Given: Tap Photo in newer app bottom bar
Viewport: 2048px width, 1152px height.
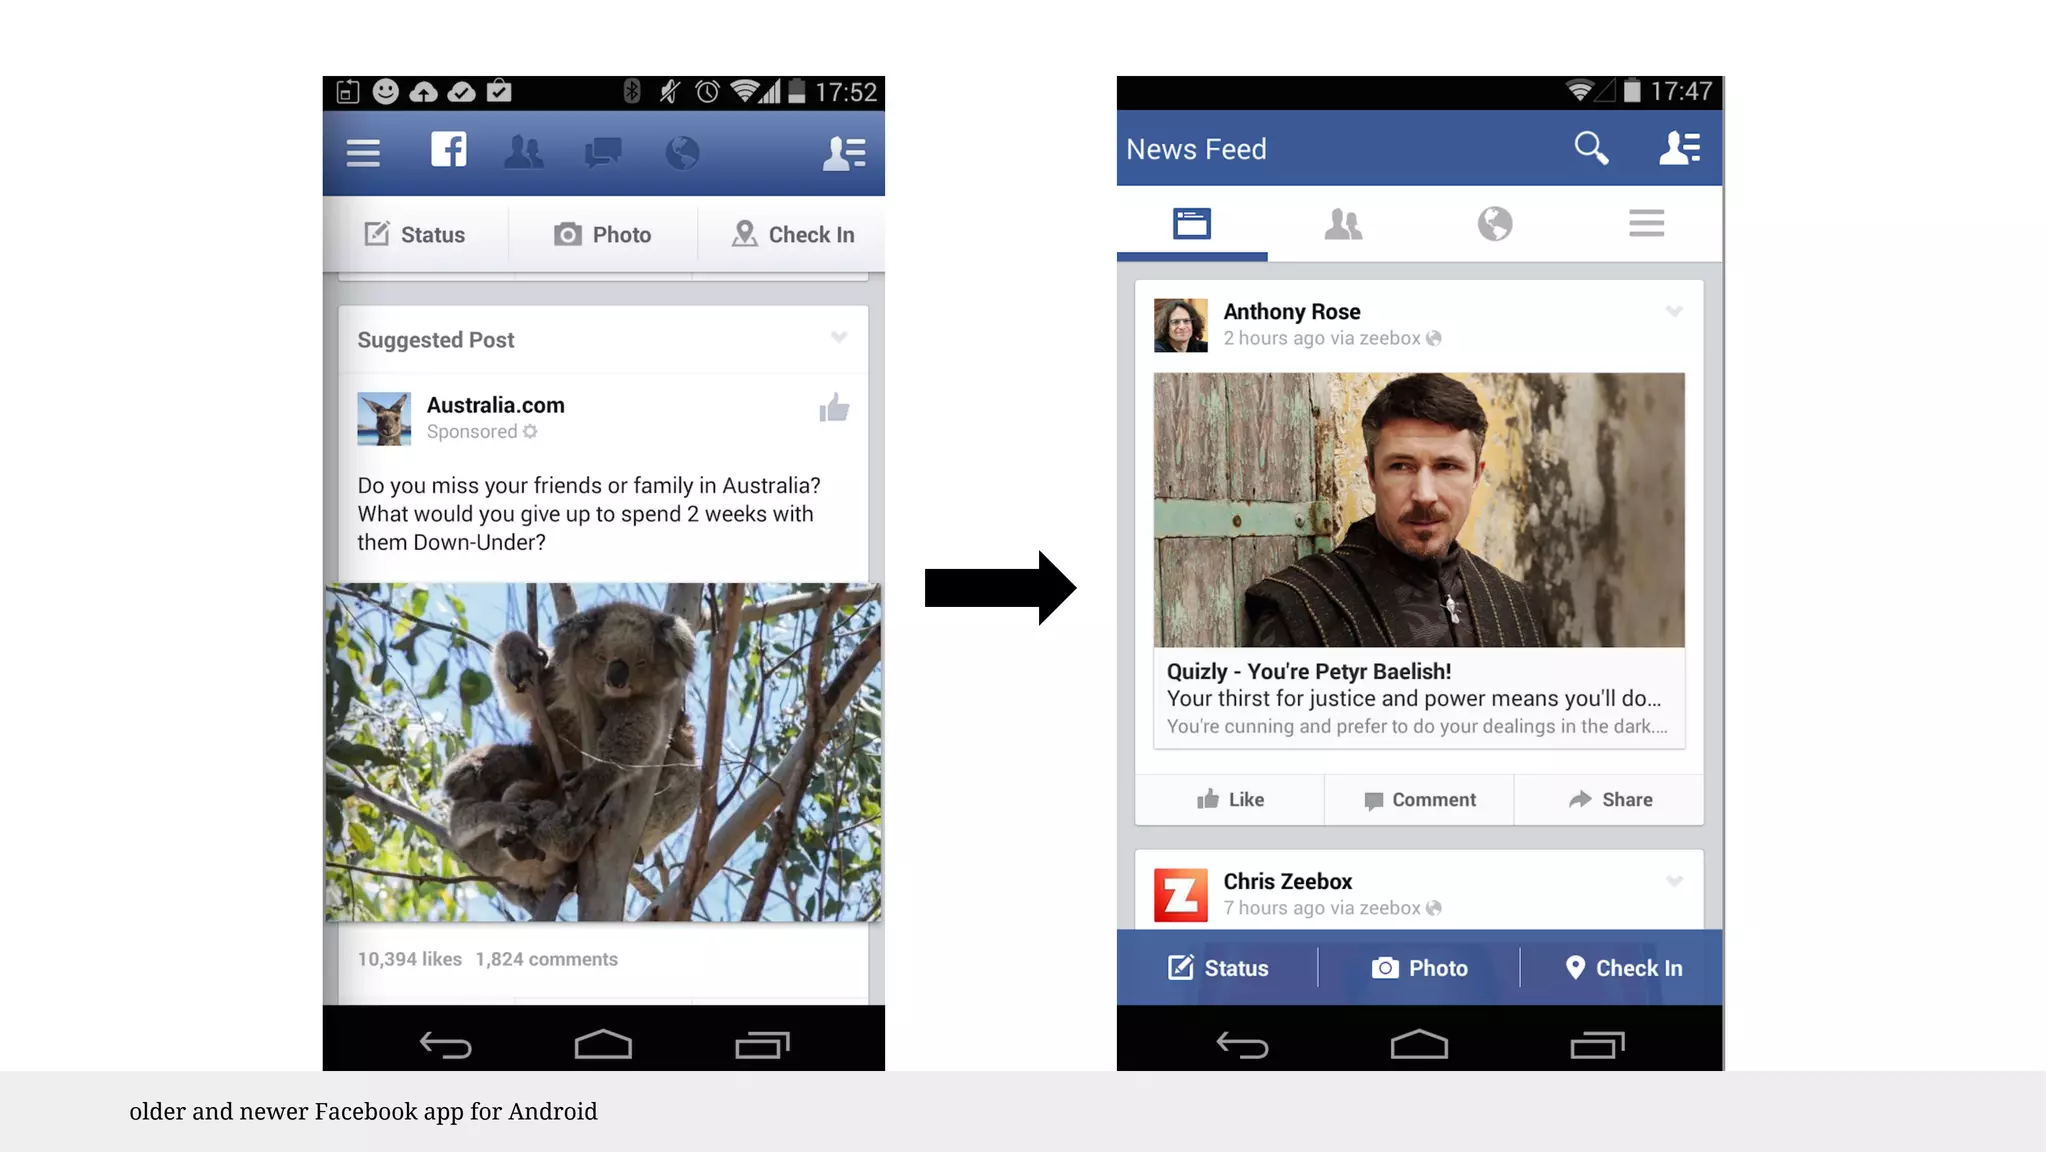Looking at the screenshot, I should click(1419, 968).
